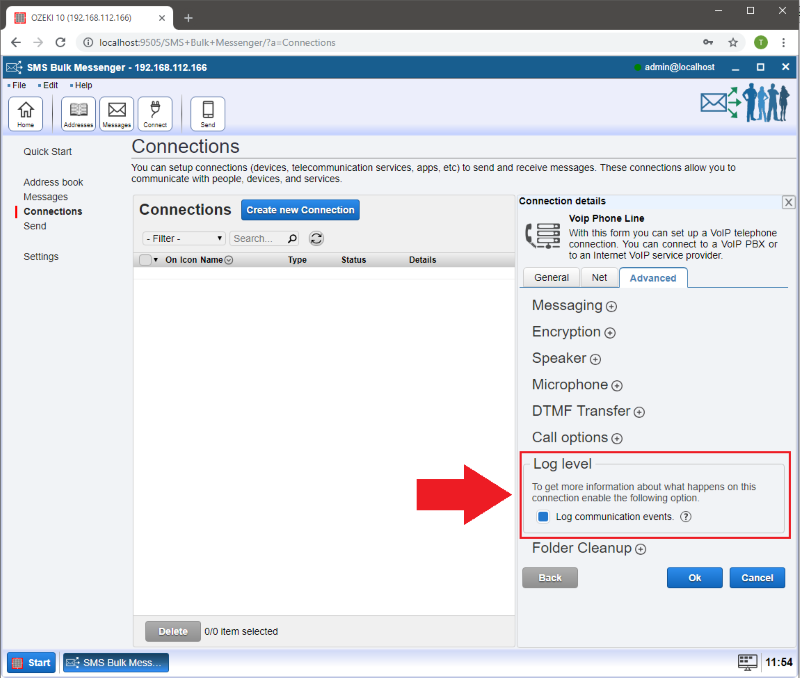Toggle Log communication events checkbox
The image size is (800, 678).
[x=543, y=517]
